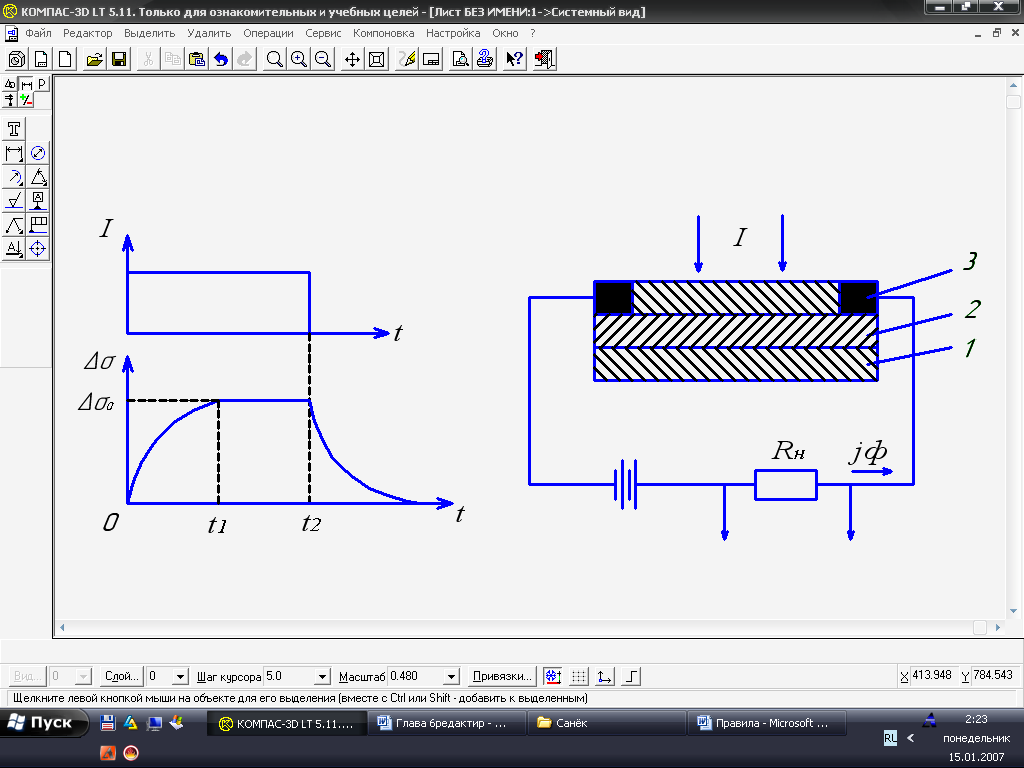Open print preview icon

(460, 59)
